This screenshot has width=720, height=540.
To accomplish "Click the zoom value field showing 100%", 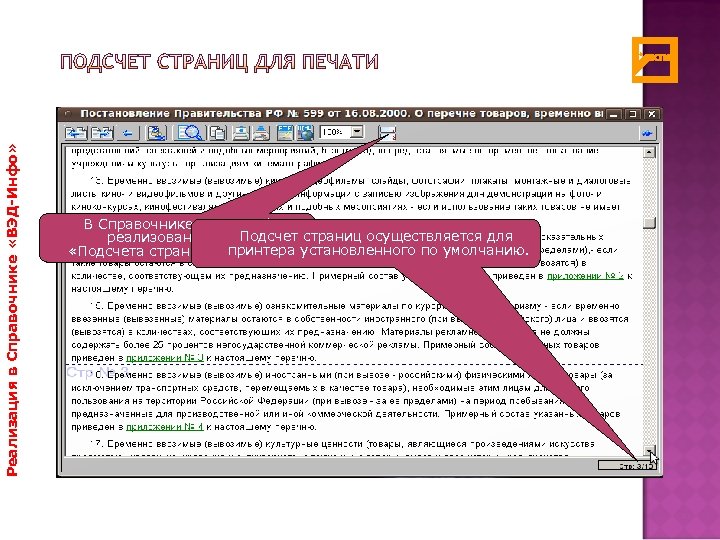I will (x=335, y=132).
